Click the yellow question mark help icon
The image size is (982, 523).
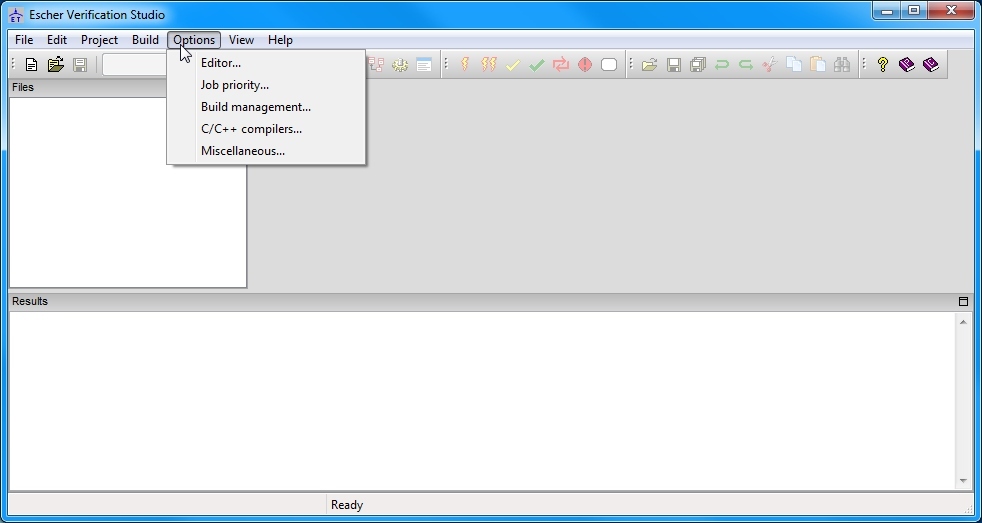point(882,65)
